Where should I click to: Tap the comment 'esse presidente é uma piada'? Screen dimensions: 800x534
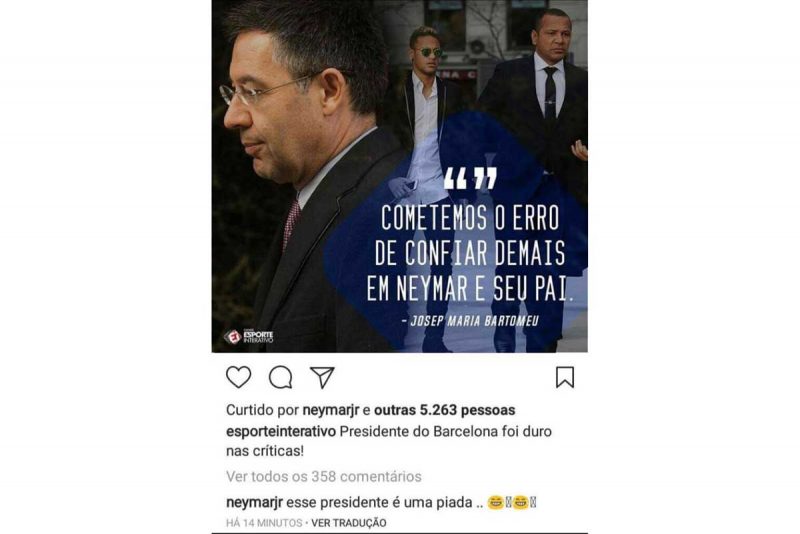tap(379, 502)
